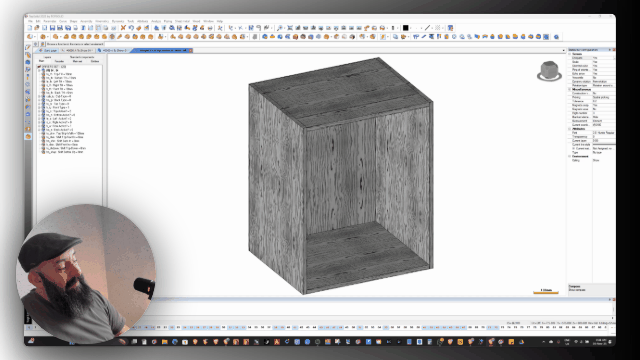Image resolution: width=640 pixels, height=360 pixels.
Task: Open dropdown on first Screen property row
Action: coord(613,58)
